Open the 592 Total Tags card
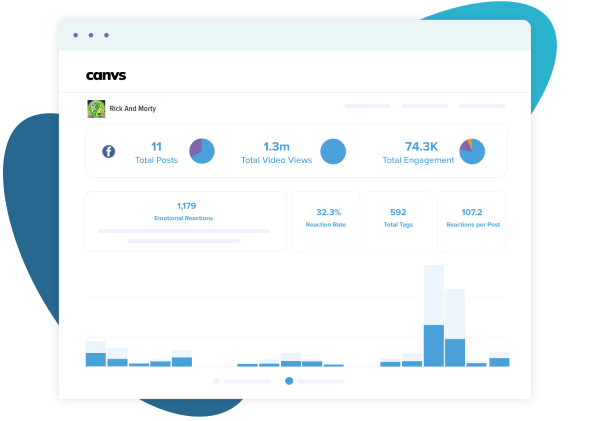 coord(398,222)
